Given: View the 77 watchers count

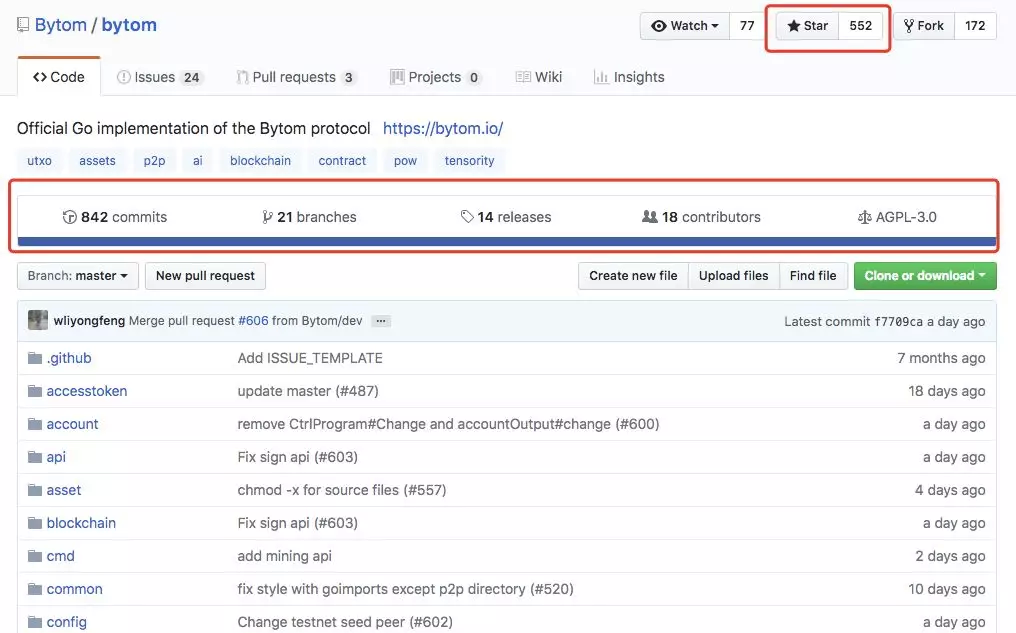Looking at the screenshot, I should tap(747, 26).
